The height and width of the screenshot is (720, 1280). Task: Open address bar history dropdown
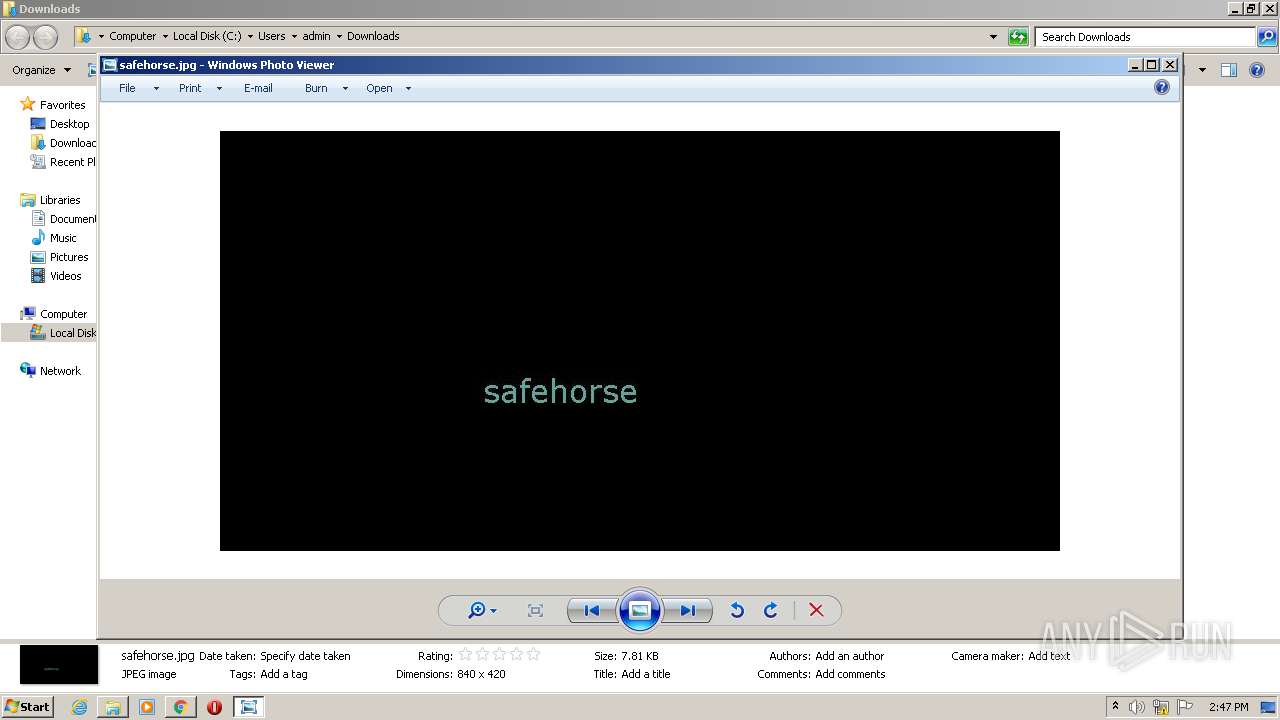(x=993, y=37)
